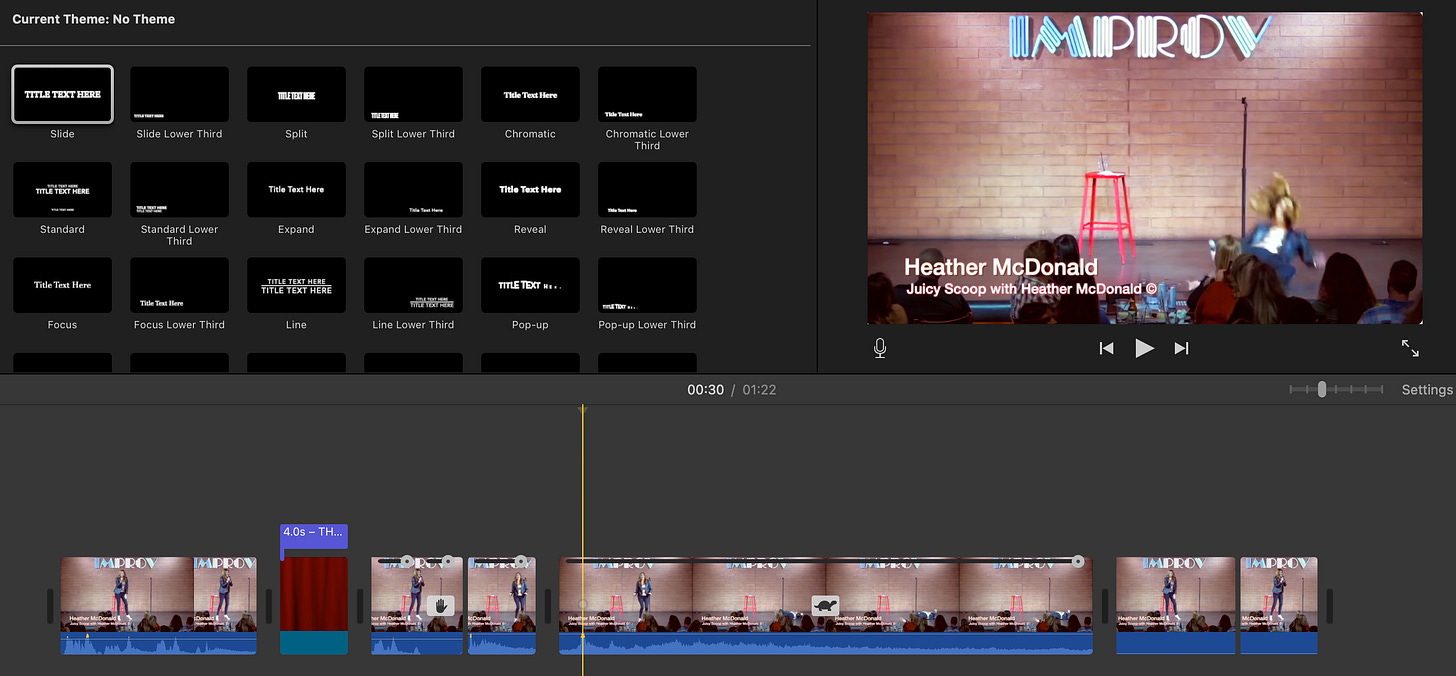1456x676 pixels.
Task: Skip to previous clip in viewer
Action: click(x=1106, y=348)
